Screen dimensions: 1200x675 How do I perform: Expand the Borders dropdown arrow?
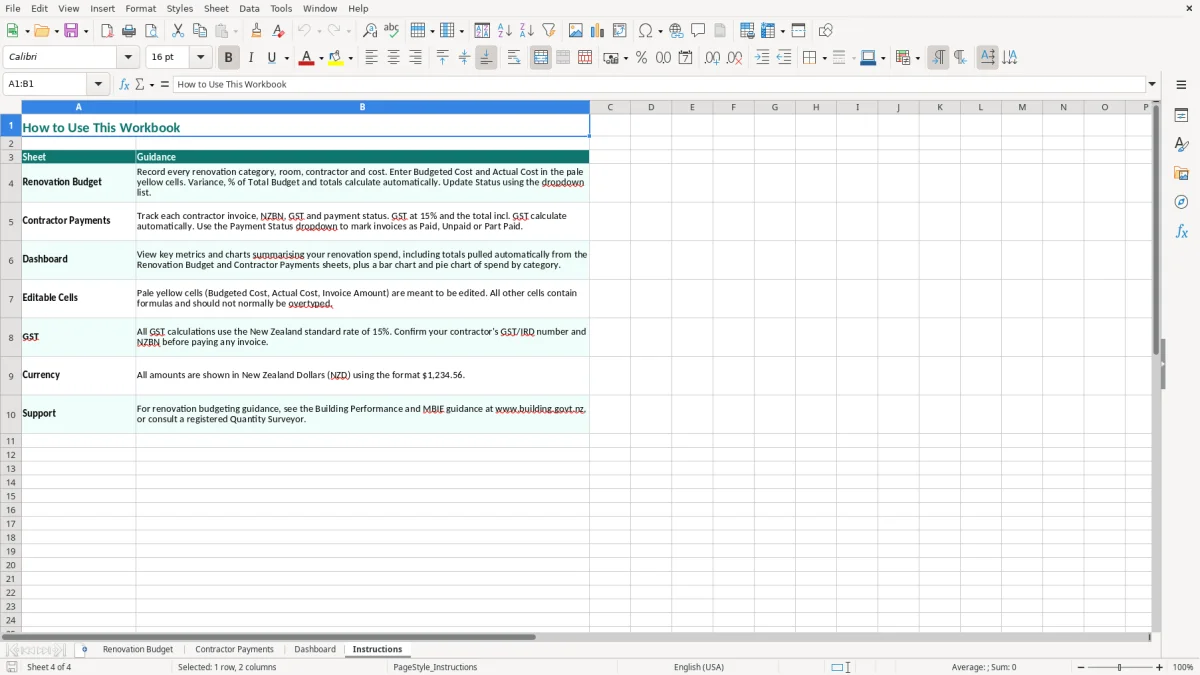click(x=823, y=58)
